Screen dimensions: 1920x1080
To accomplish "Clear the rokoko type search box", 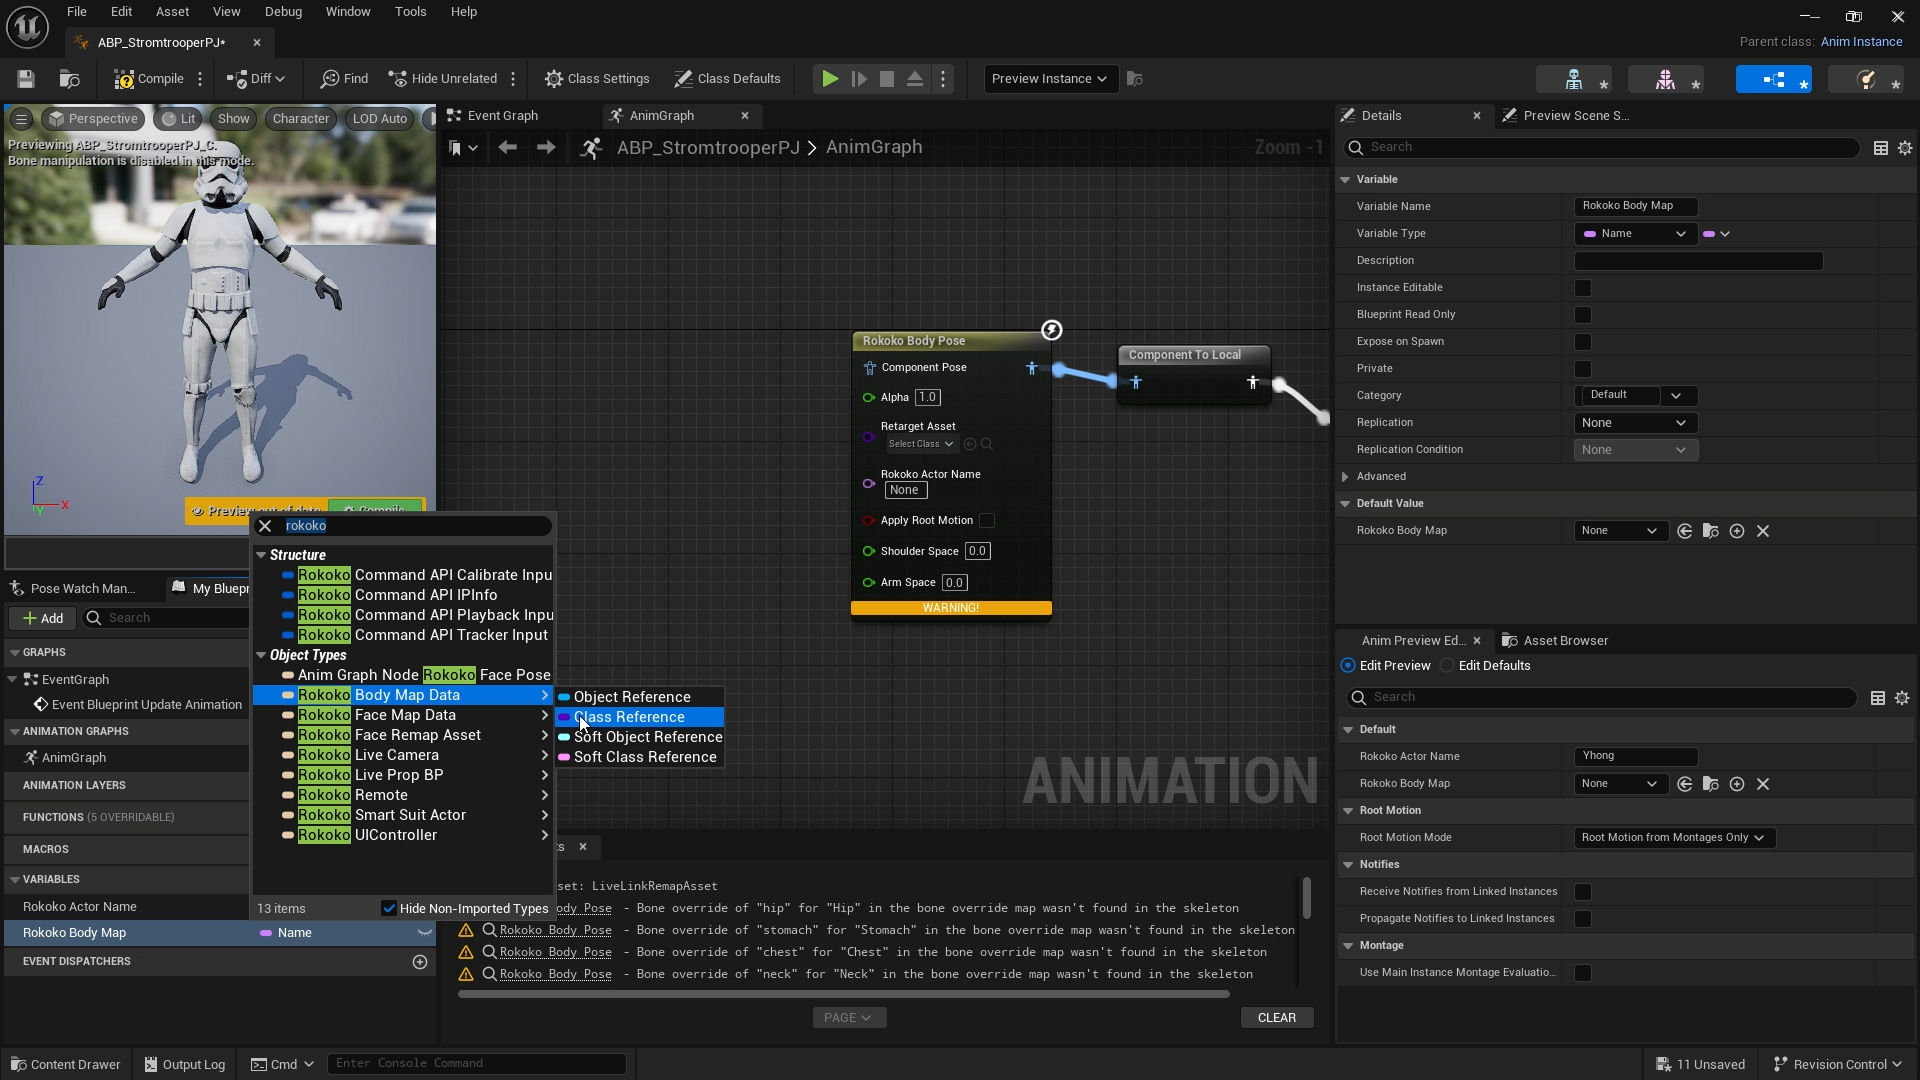I will coord(265,526).
